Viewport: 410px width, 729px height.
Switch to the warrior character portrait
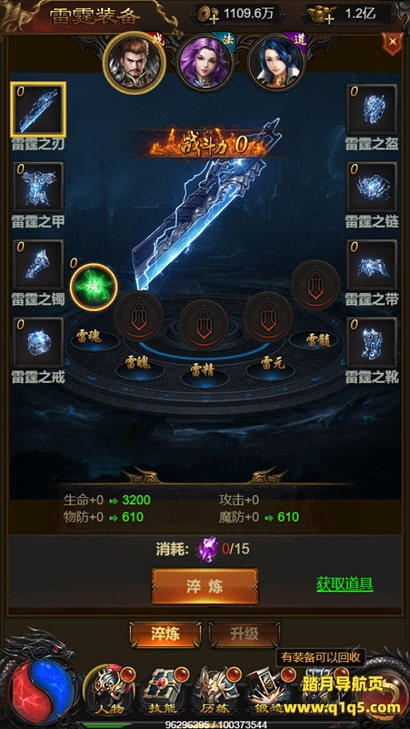134,63
